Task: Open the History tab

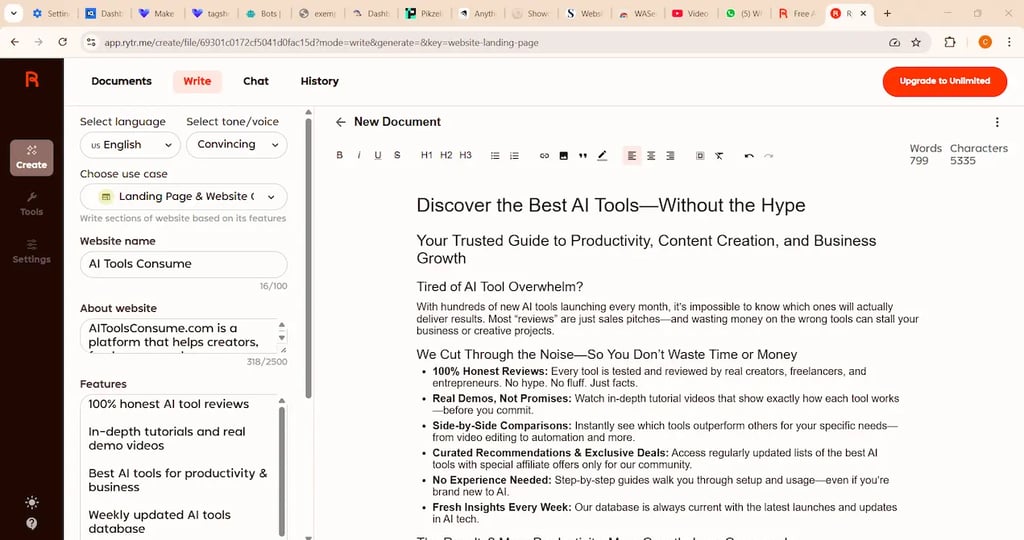Action: point(320,81)
